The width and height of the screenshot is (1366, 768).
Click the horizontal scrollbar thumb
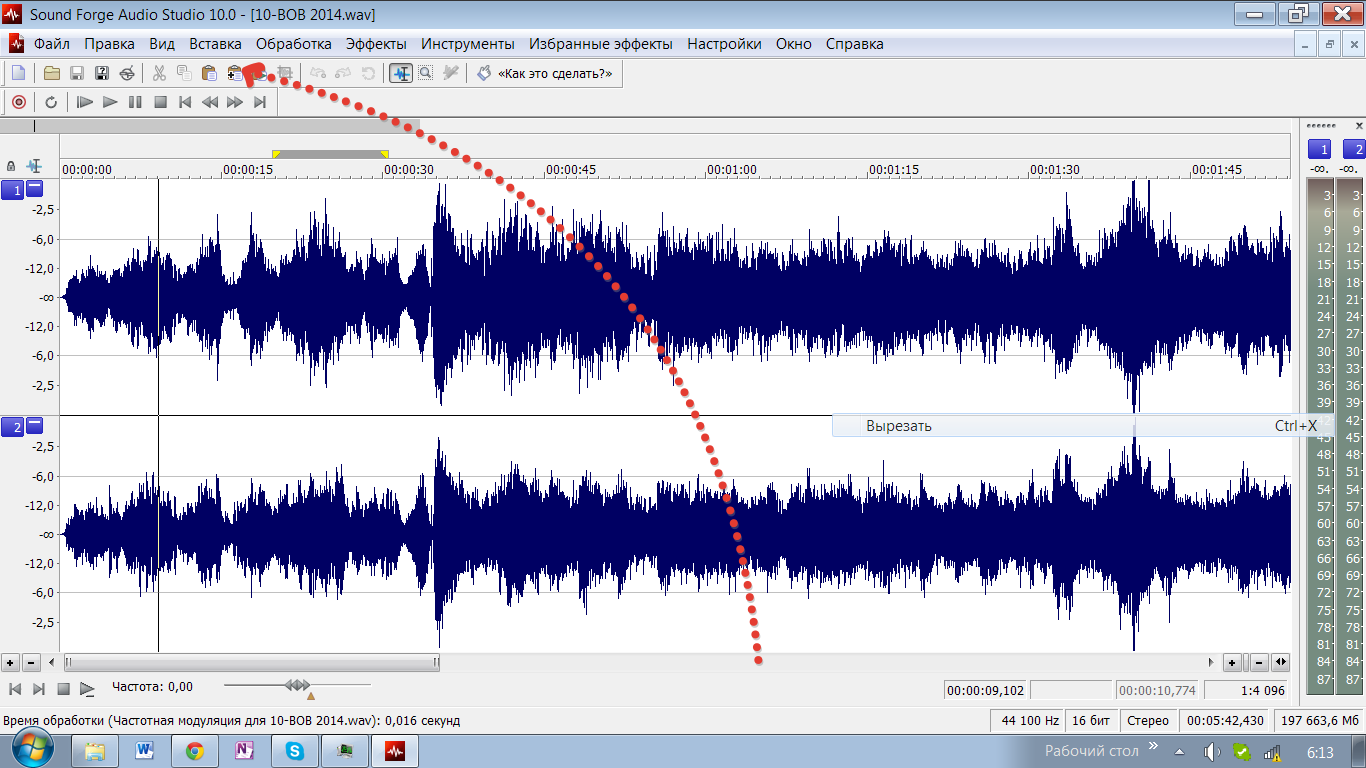tap(252, 662)
